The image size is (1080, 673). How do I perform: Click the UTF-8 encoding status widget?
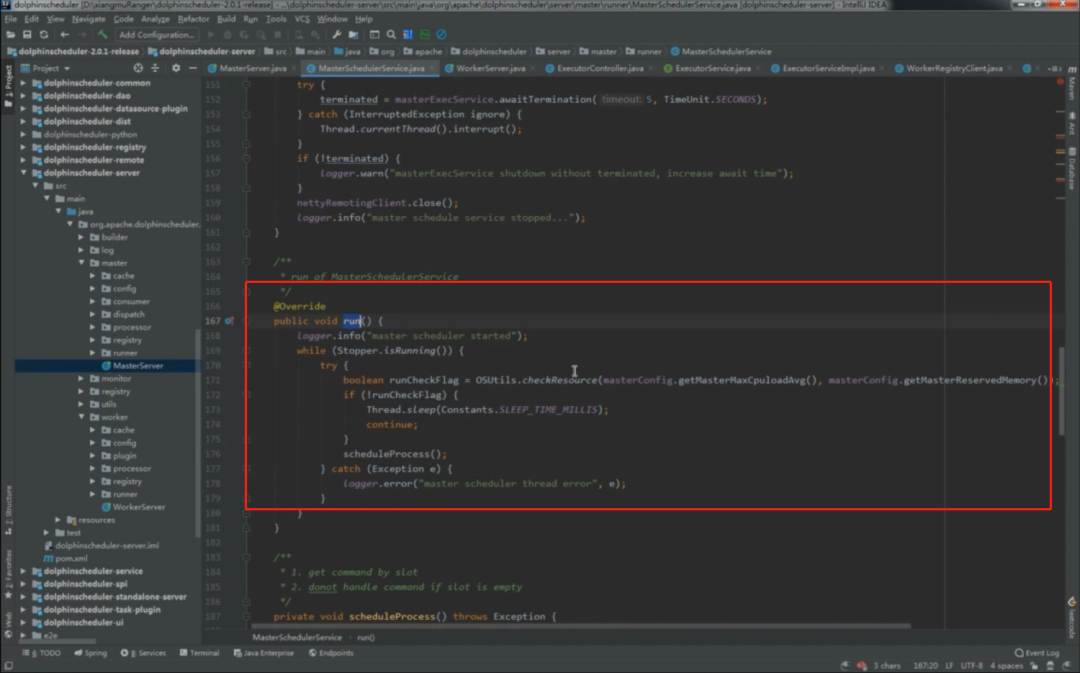tap(972, 666)
